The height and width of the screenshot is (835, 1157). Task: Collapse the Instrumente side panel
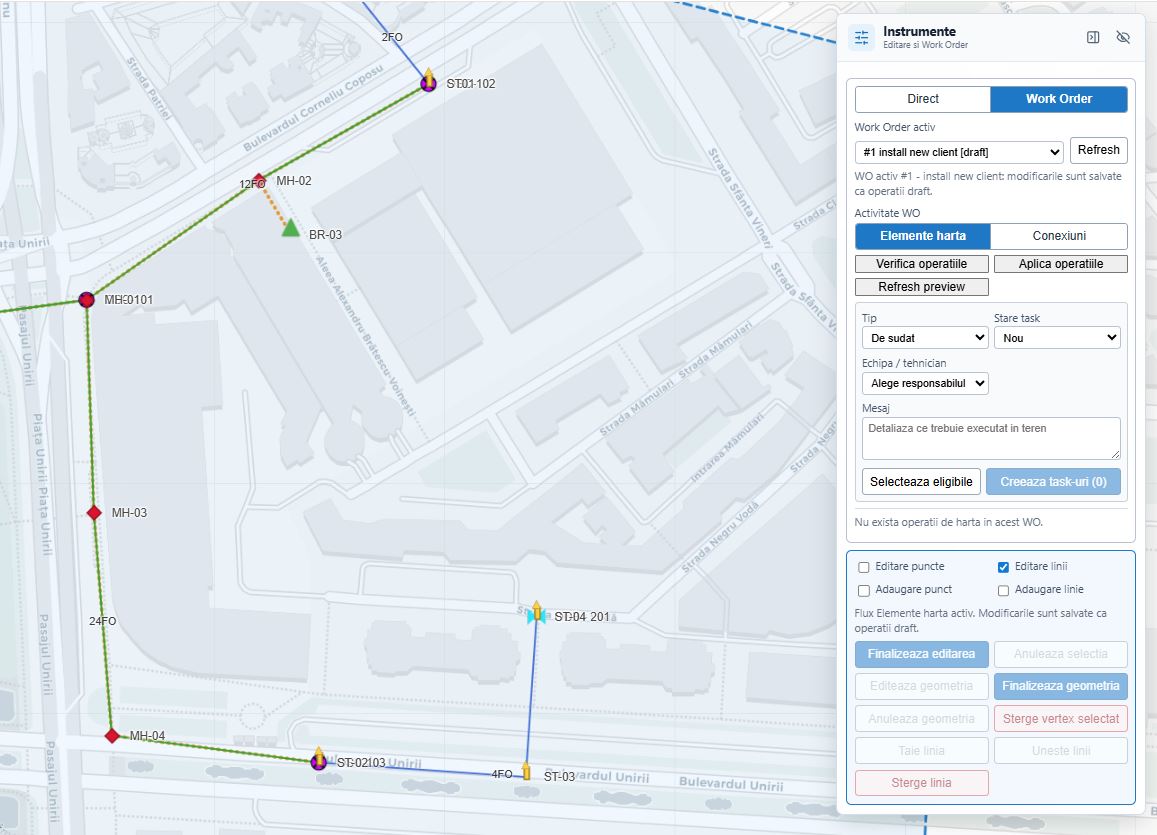(x=1094, y=38)
